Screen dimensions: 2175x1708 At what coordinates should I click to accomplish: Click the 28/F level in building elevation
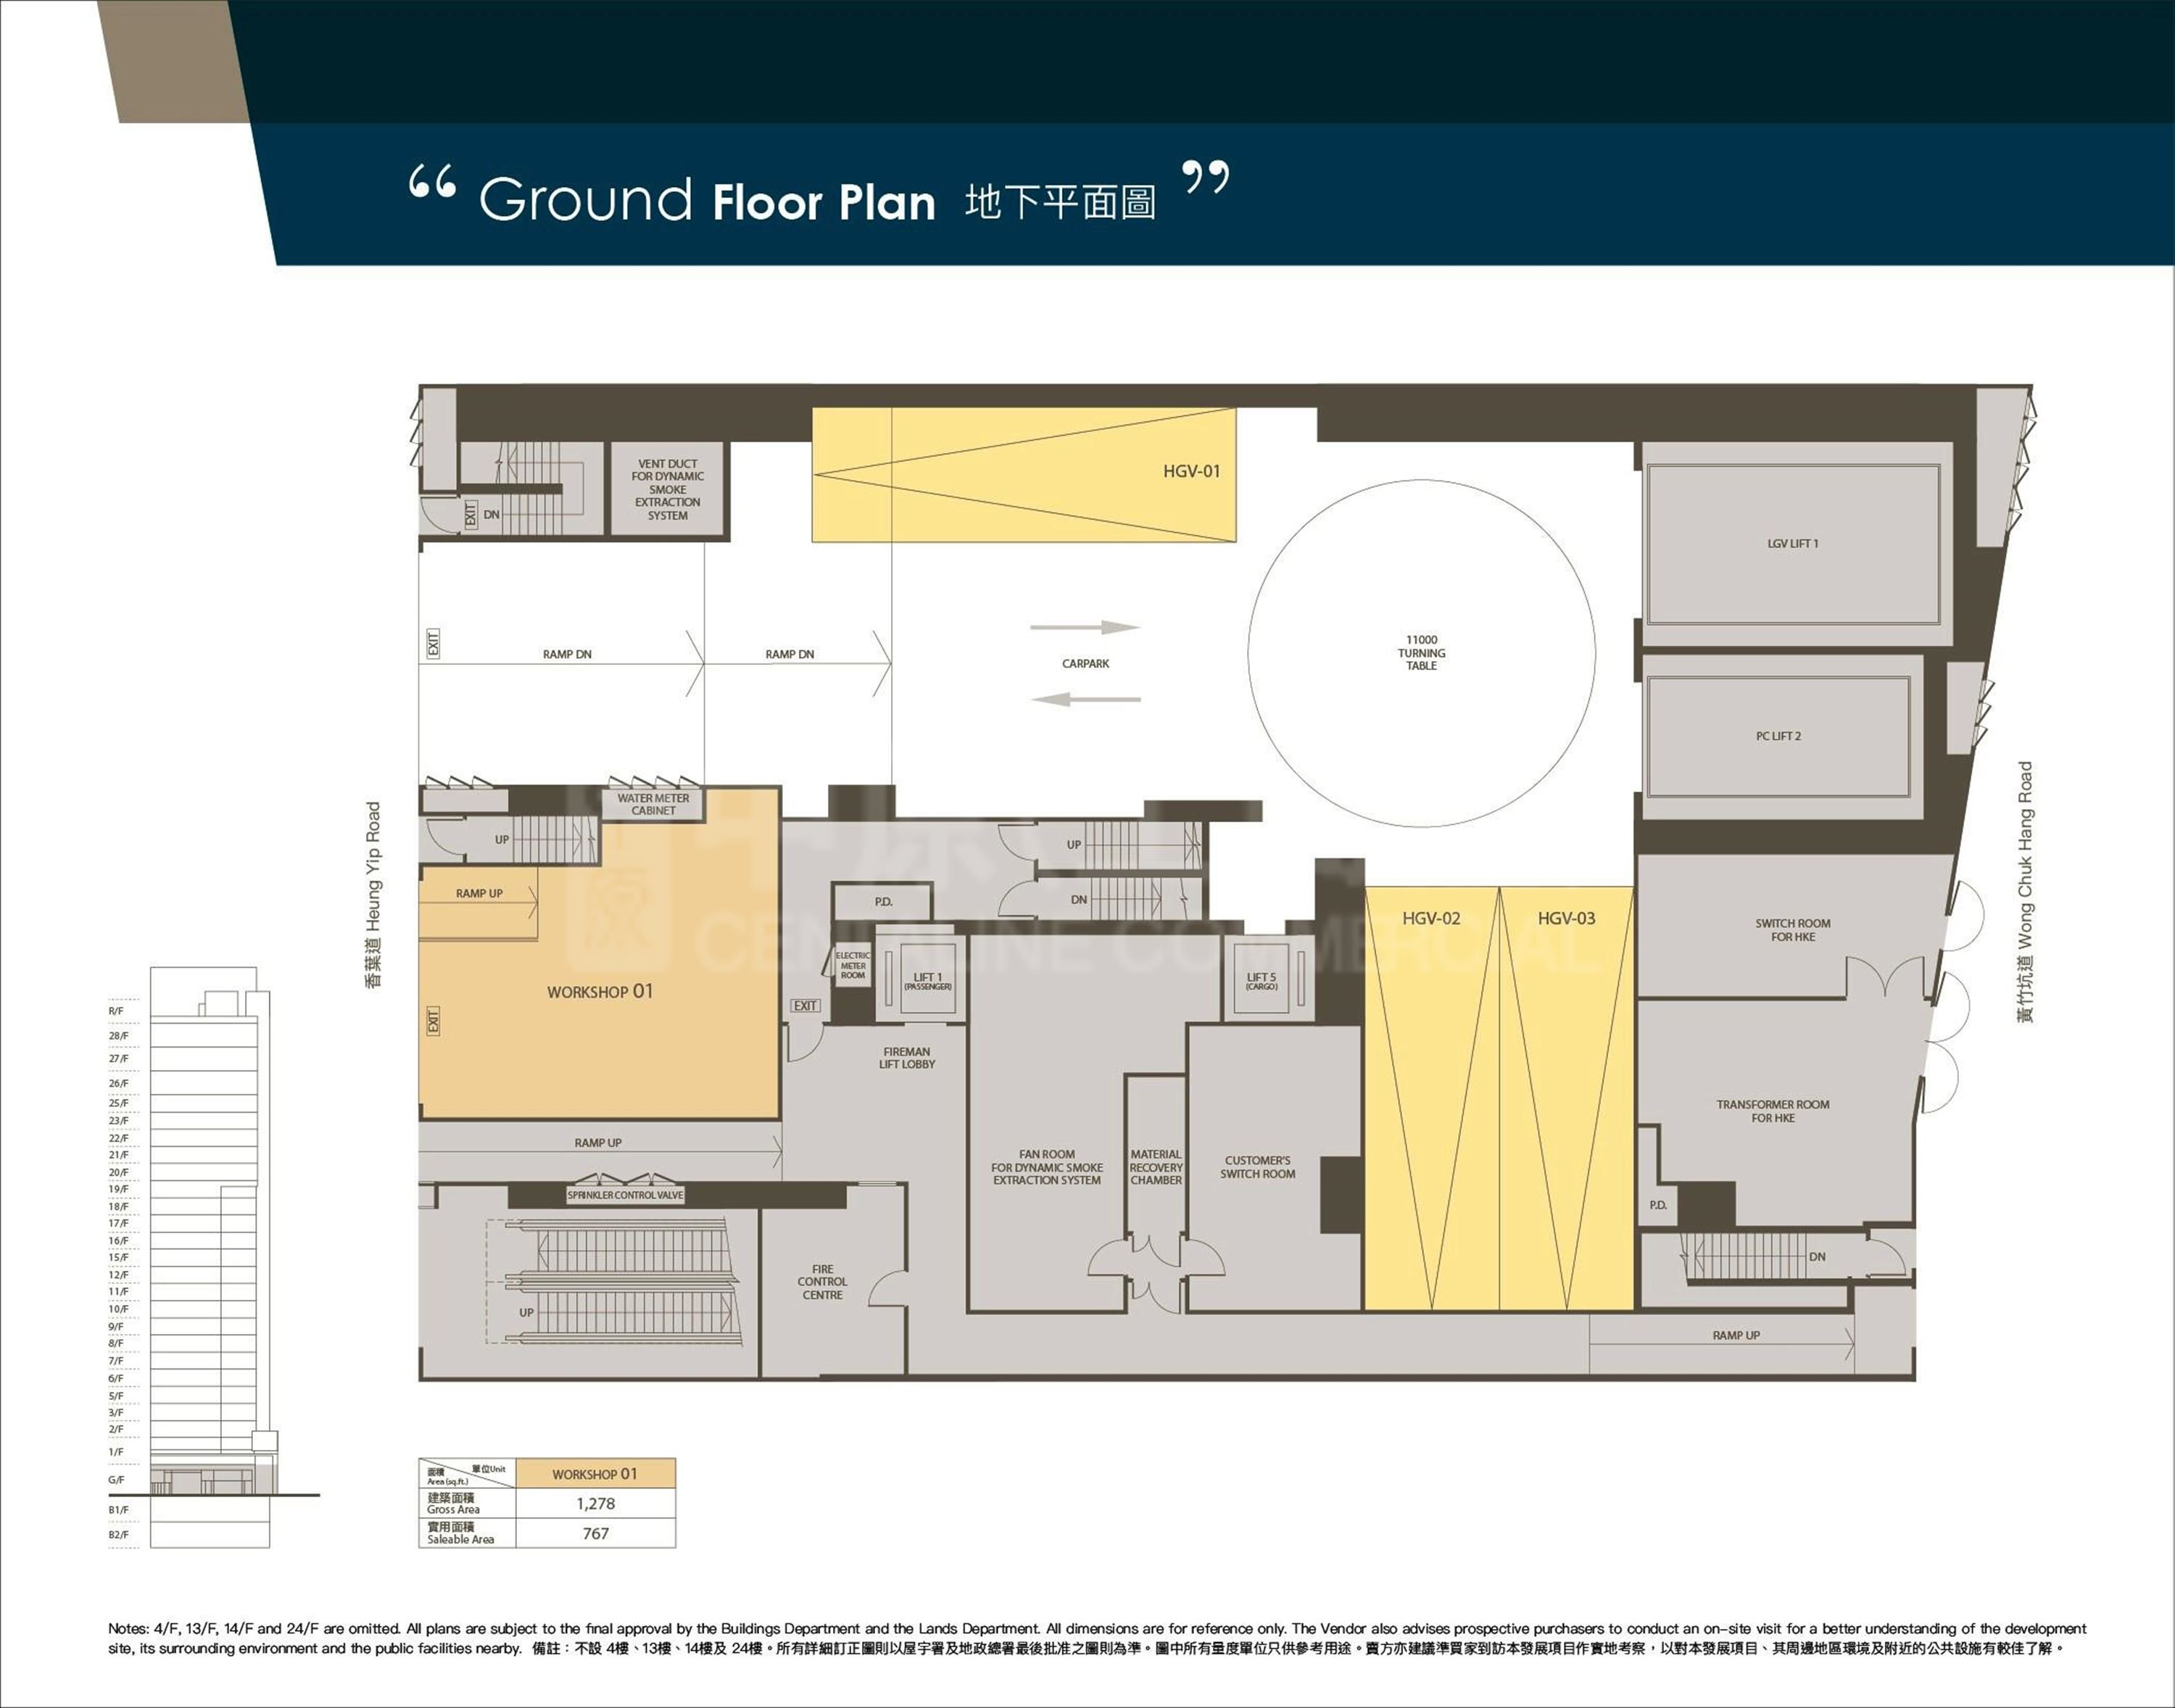pos(119,1036)
